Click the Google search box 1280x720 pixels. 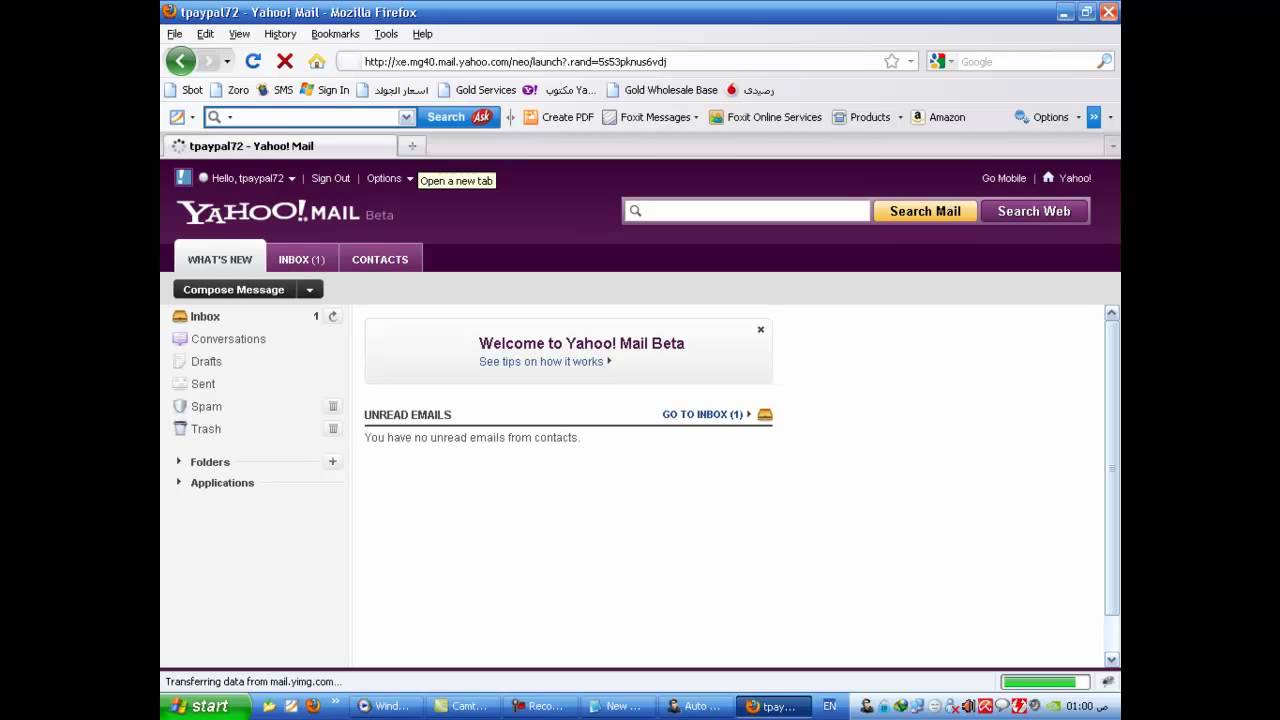pyautogui.click(x=1025, y=62)
